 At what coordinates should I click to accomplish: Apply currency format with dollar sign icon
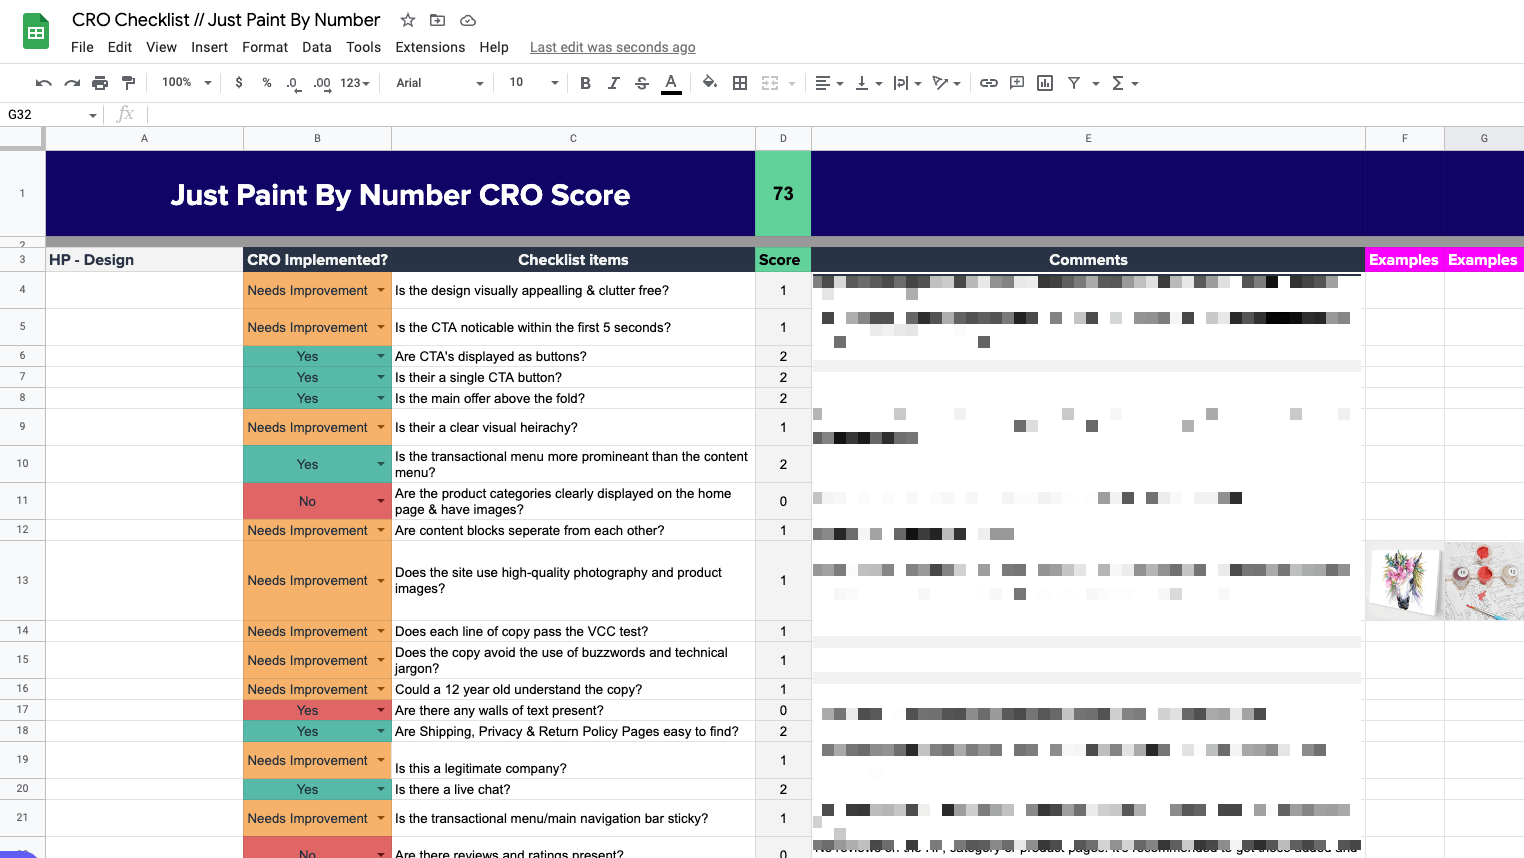(238, 83)
